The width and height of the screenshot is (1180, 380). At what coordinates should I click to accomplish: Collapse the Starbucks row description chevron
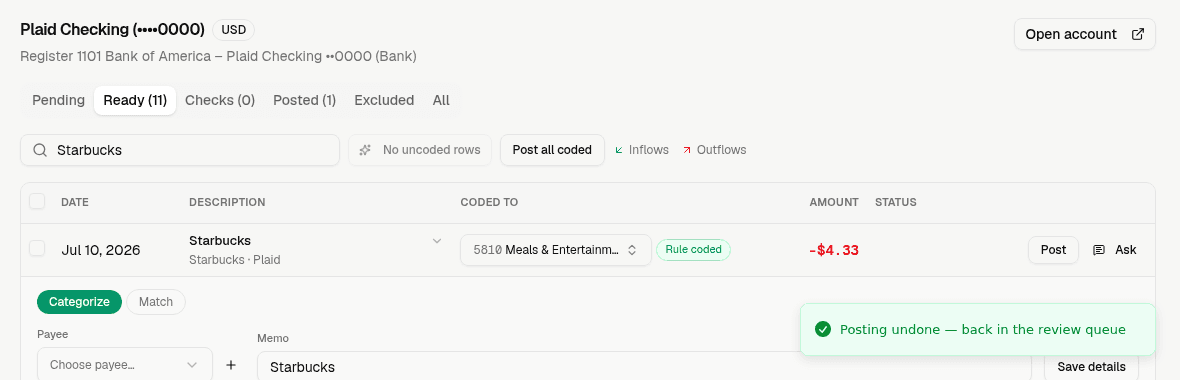tap(436, 241)
